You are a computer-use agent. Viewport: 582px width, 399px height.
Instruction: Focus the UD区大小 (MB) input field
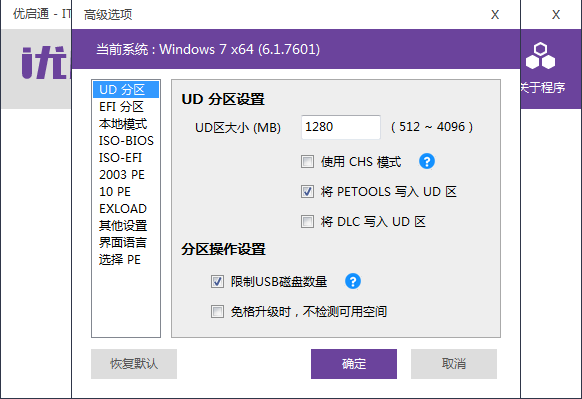coord(341,127)
